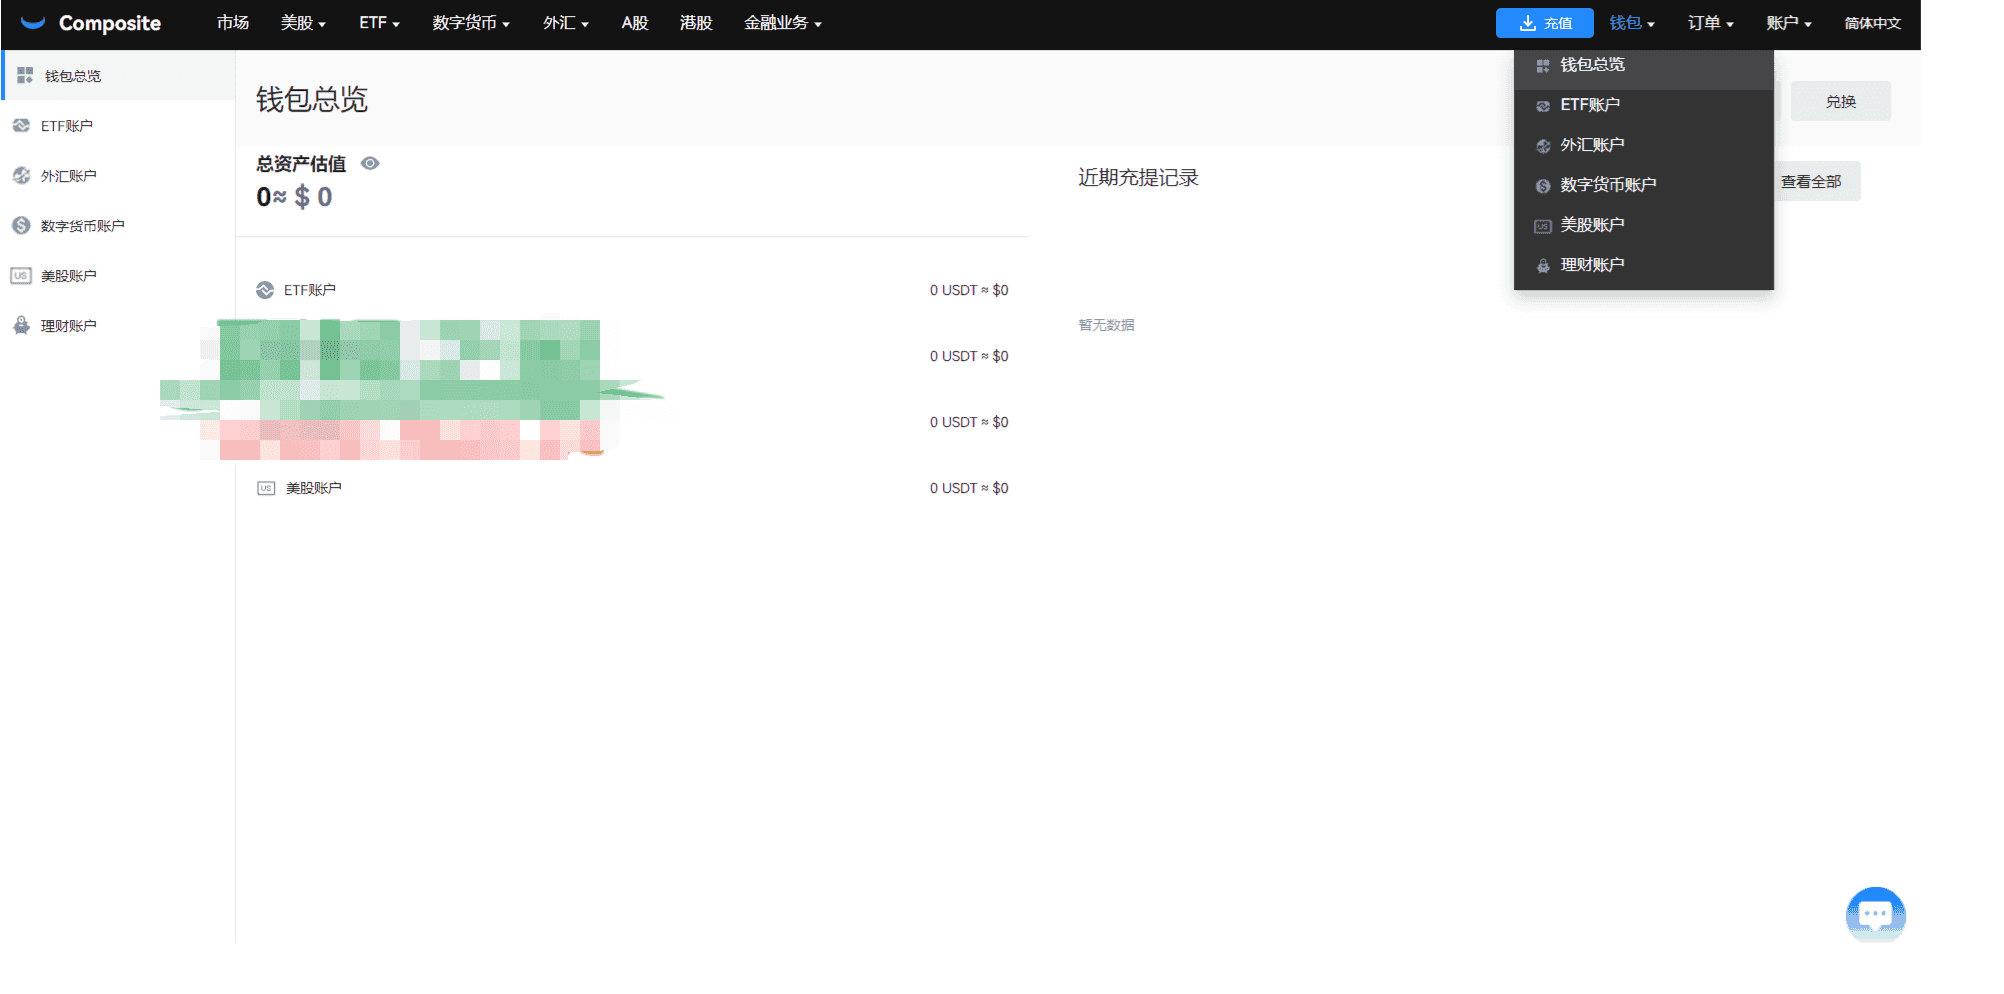2004x994 pixels.
Task: Click the 理财账户 icon in sidebar
Action: pos(21,326)
